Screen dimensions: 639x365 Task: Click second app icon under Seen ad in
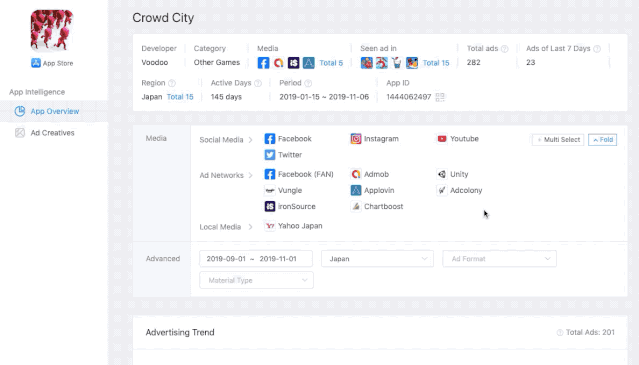381,63
